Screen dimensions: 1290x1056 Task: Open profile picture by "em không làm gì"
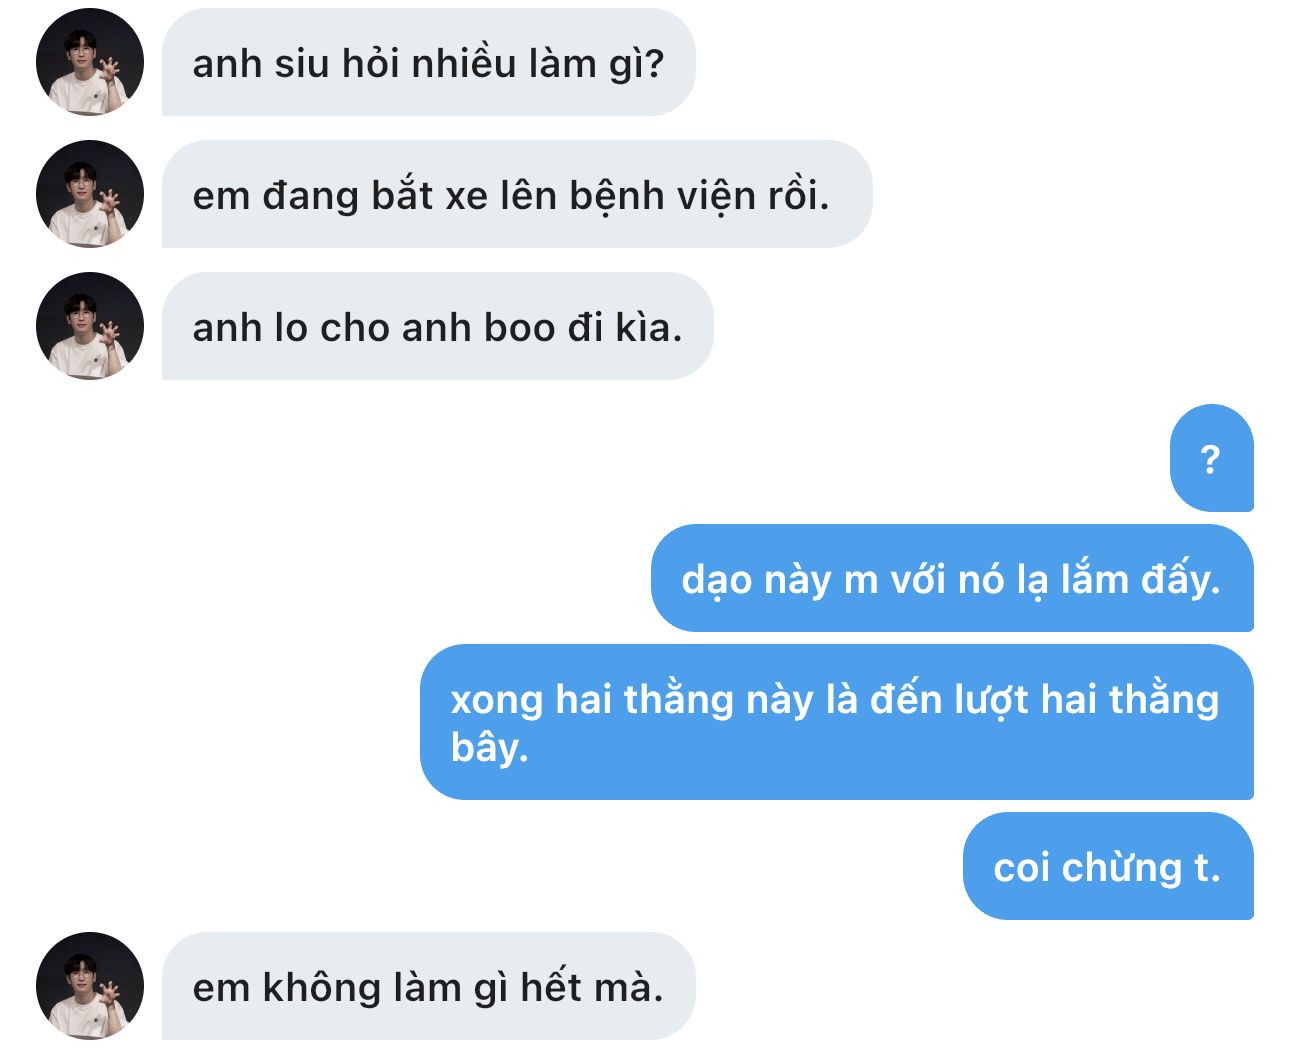tap(90, 986)
